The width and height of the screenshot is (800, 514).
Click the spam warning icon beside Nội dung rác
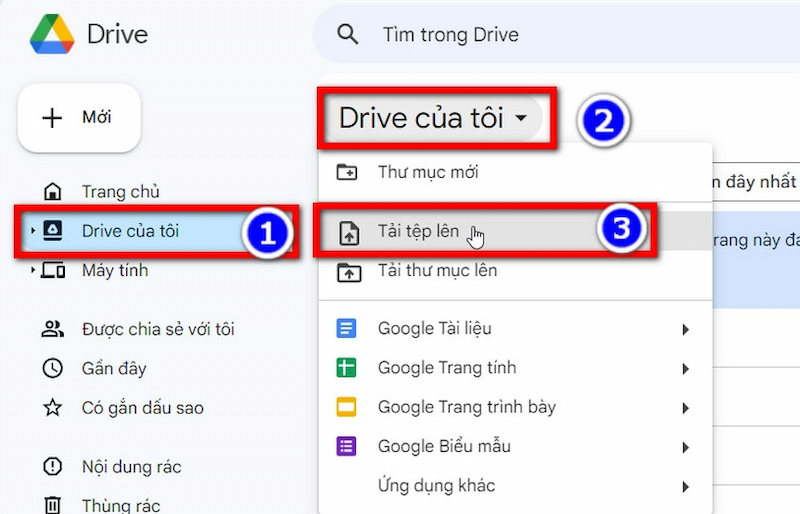coord(53,467)
